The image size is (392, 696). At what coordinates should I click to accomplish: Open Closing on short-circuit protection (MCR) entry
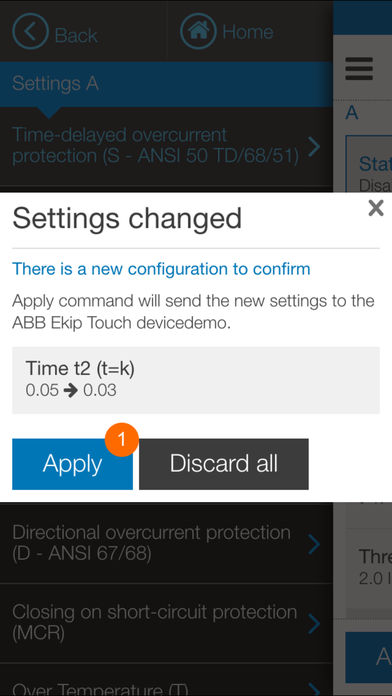[x=166, y=623]
